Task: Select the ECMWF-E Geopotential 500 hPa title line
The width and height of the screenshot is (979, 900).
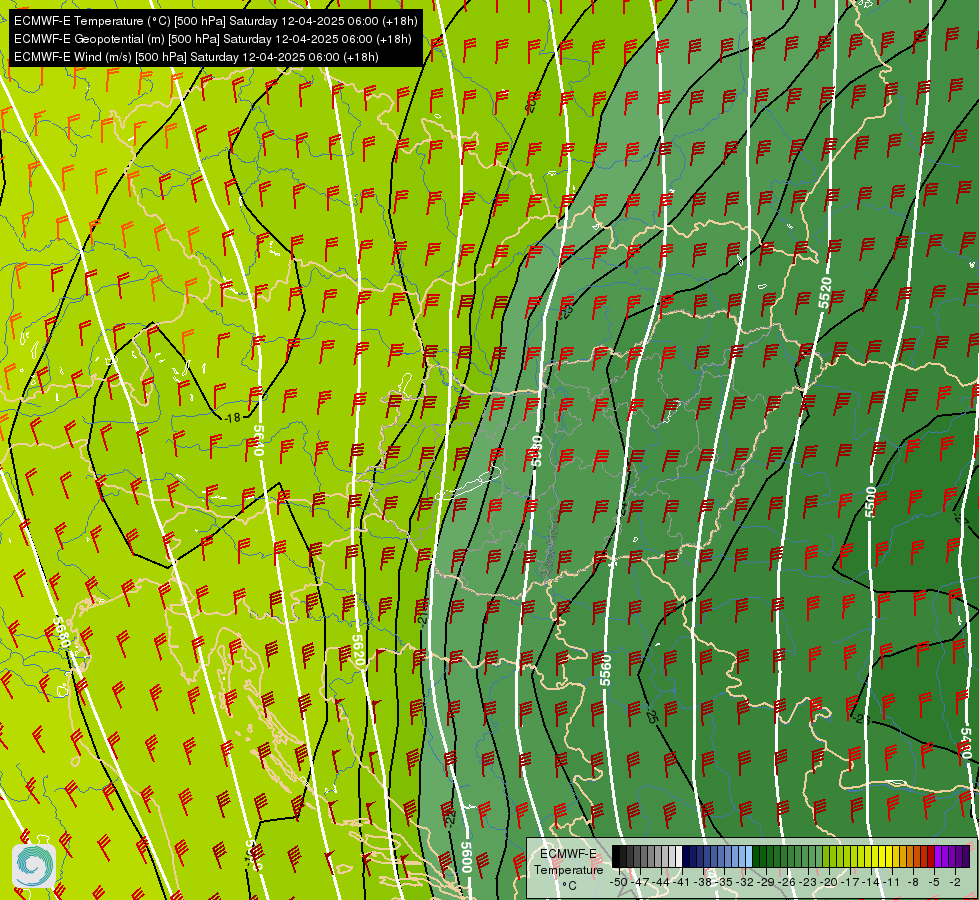Action: (212, 39)
